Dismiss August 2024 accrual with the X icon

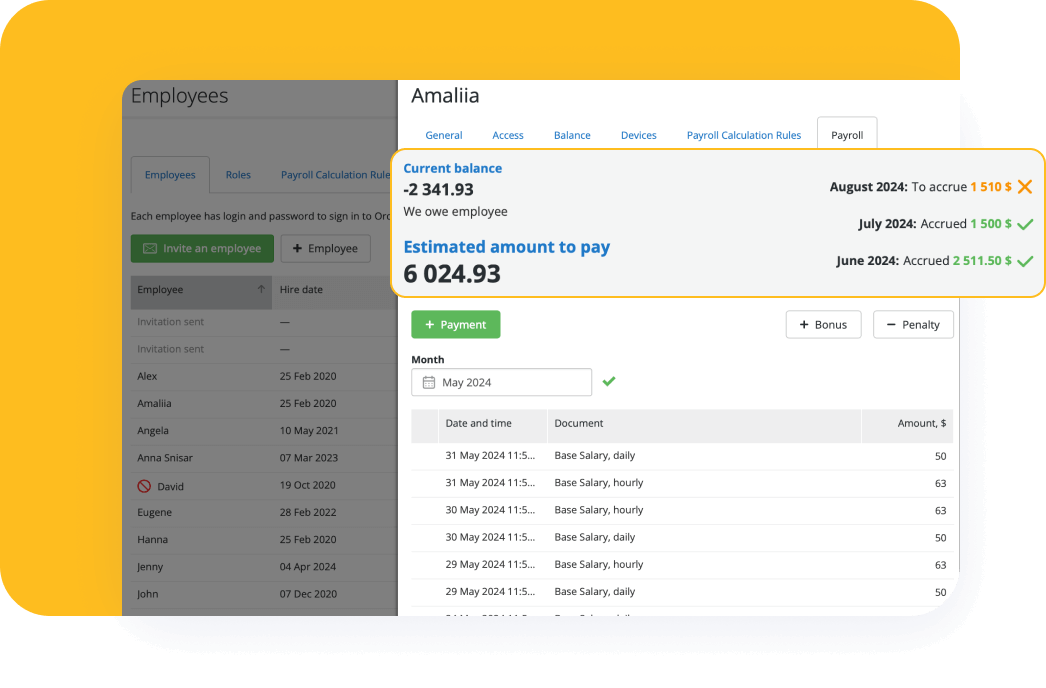[x=1026, y=187]
